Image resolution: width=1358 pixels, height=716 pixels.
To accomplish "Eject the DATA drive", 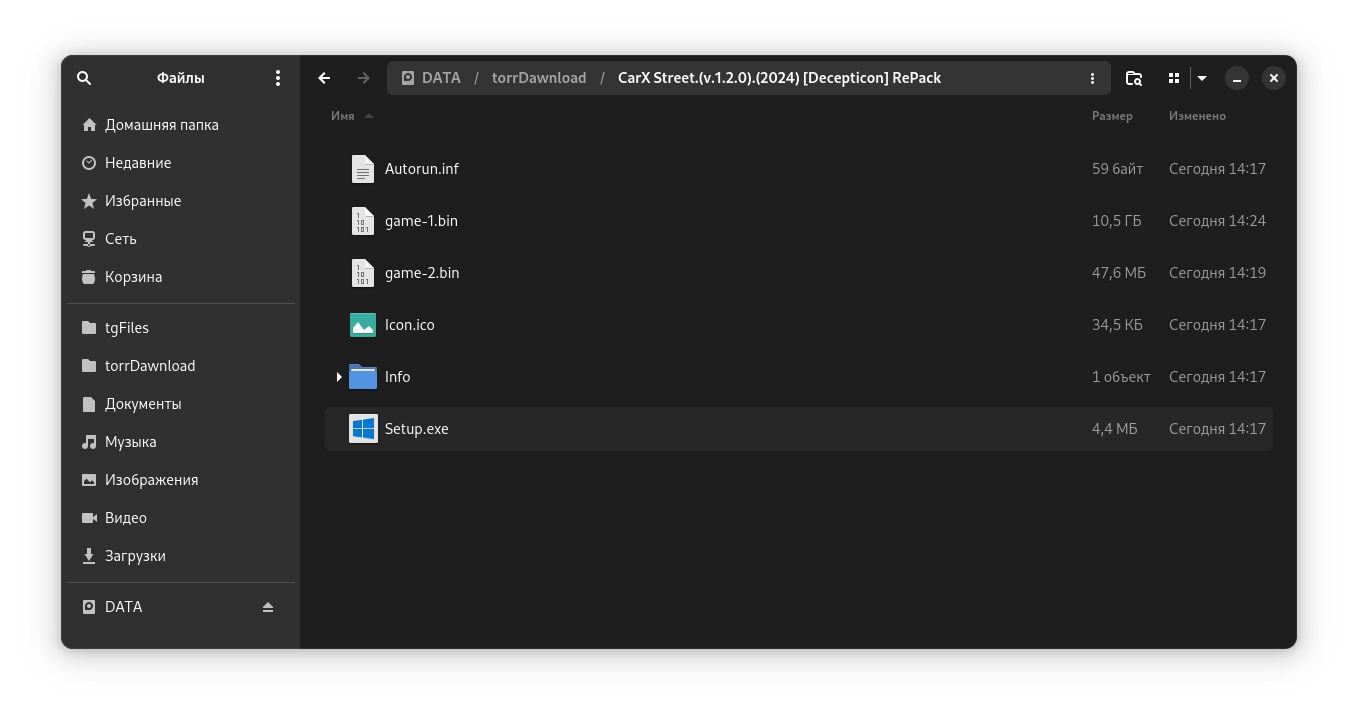I will point(267,607).
